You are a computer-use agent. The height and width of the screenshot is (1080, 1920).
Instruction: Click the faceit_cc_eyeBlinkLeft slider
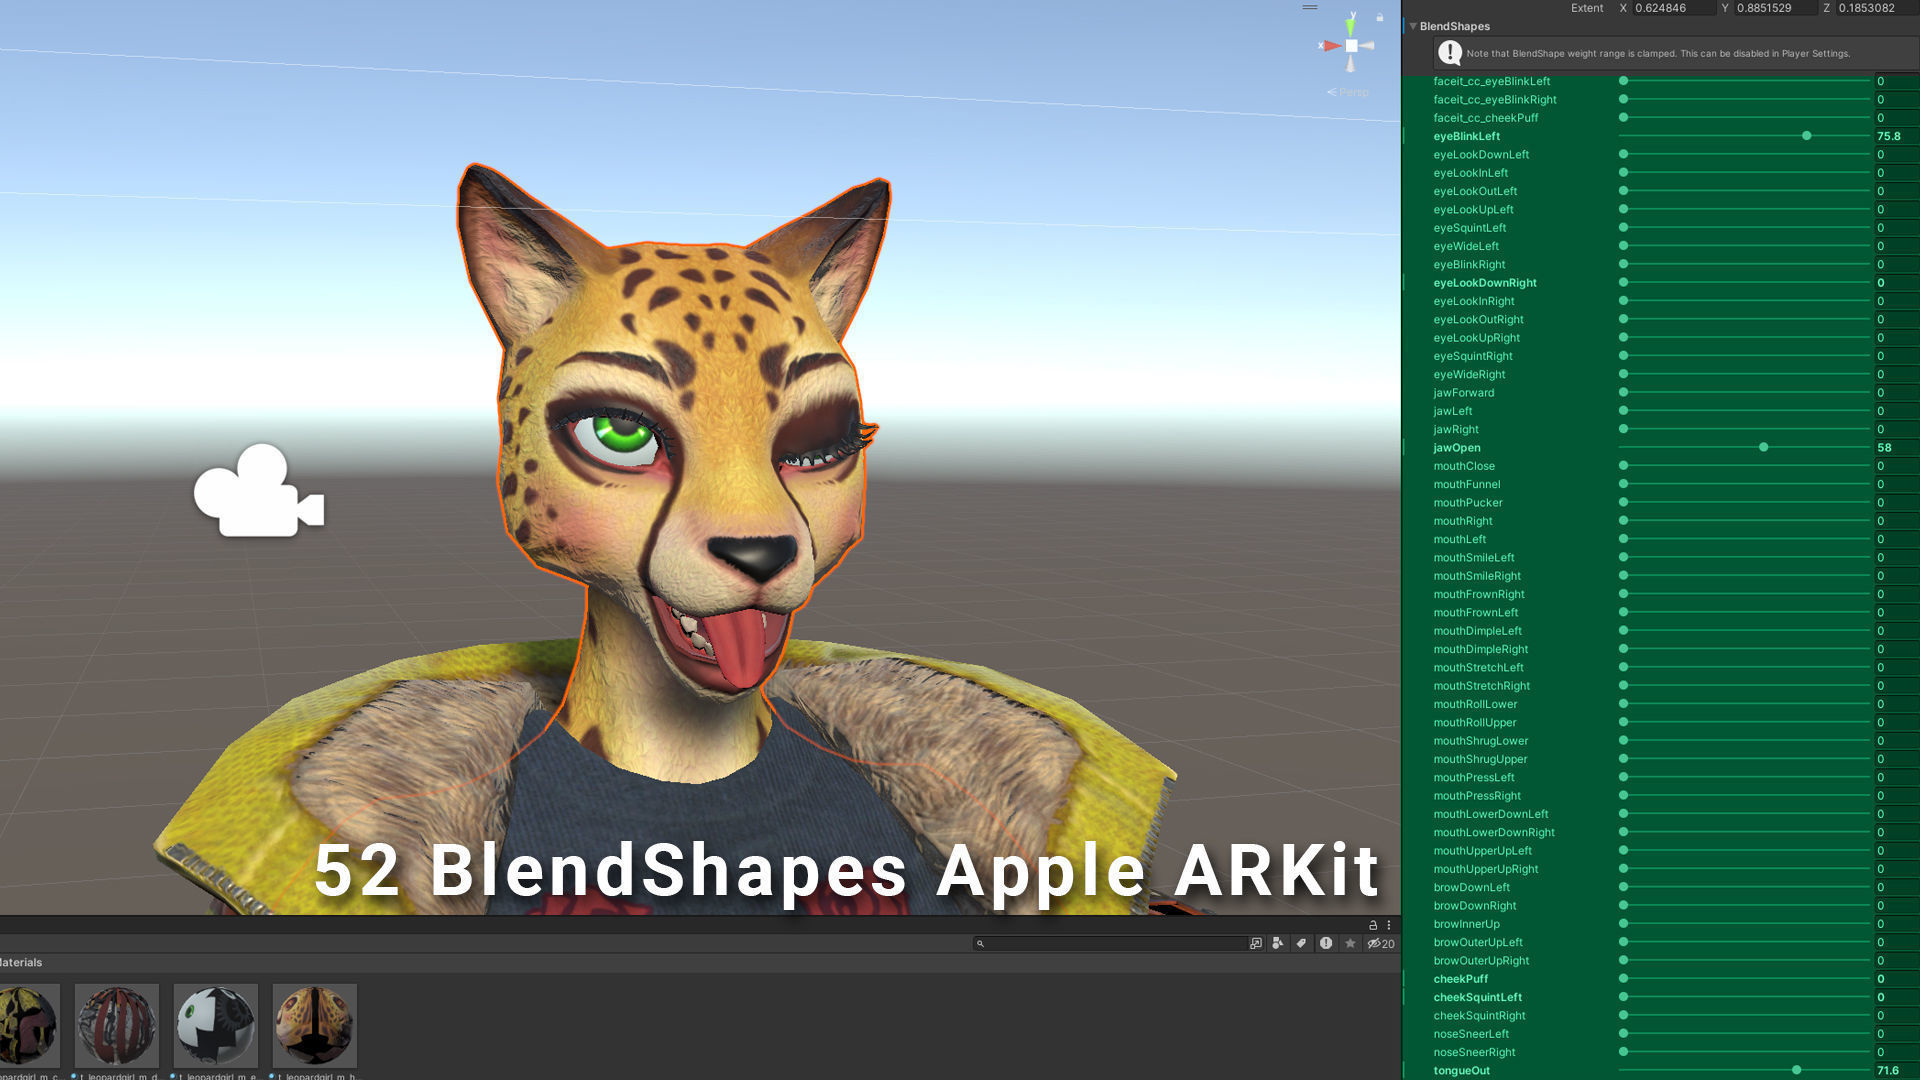[1745, 81]
